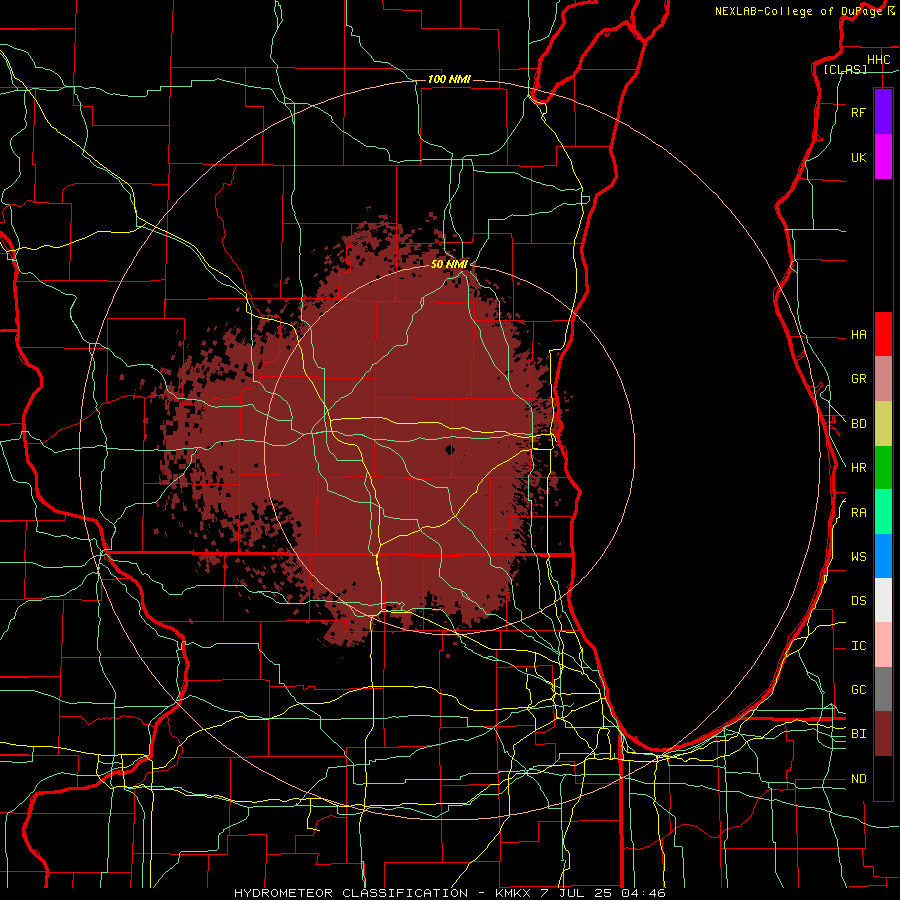Click the "BD" legend label
This screenshot has height=900, width=900.
click(x=858, y=424)
